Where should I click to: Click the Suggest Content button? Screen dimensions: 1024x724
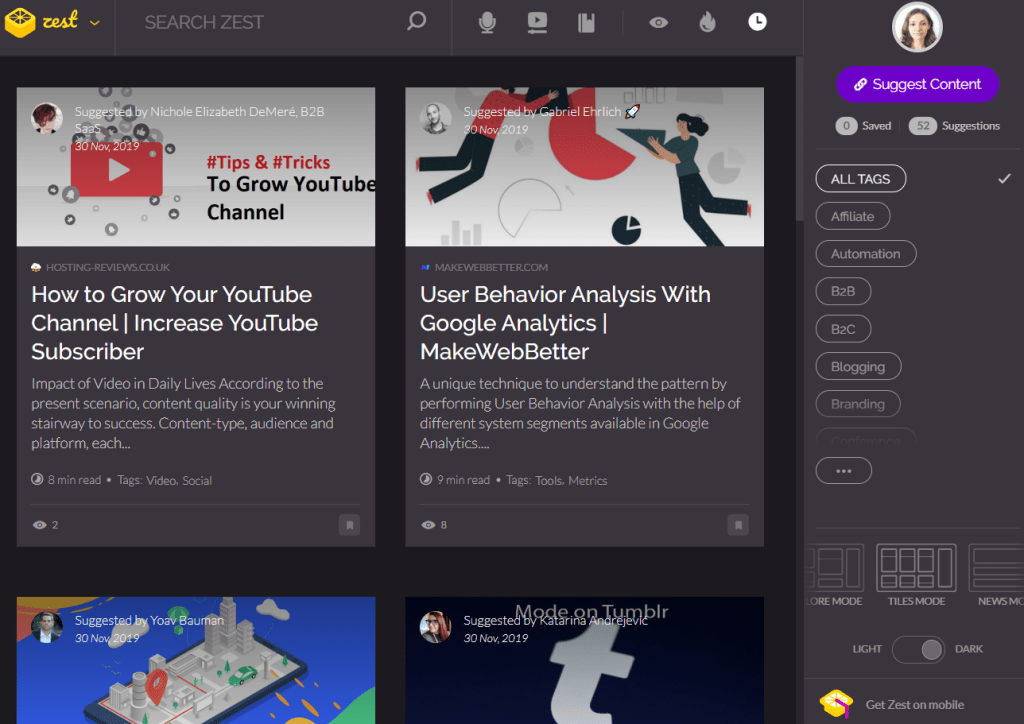click(917, 85)
